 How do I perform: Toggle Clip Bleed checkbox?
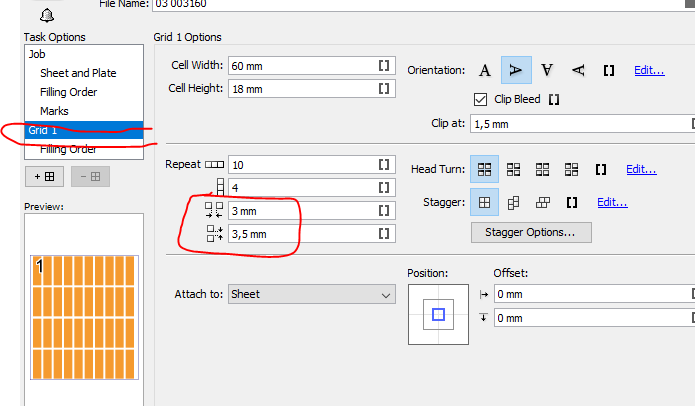coord(480,99)
